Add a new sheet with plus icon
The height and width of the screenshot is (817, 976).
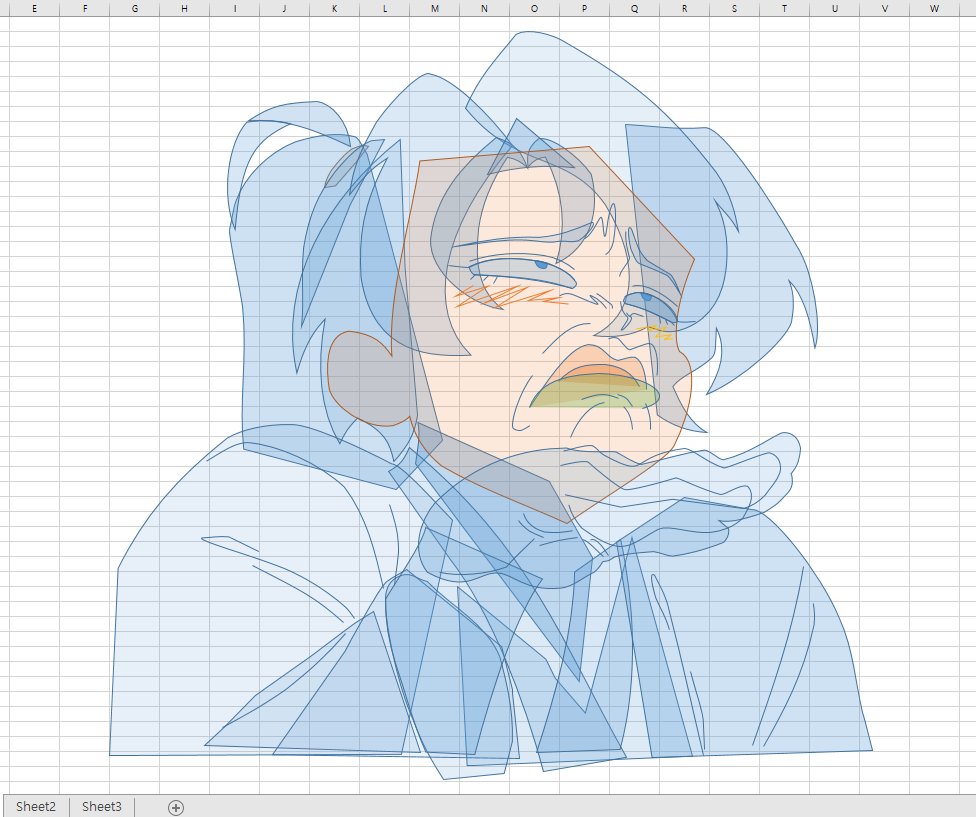[176, 808]
